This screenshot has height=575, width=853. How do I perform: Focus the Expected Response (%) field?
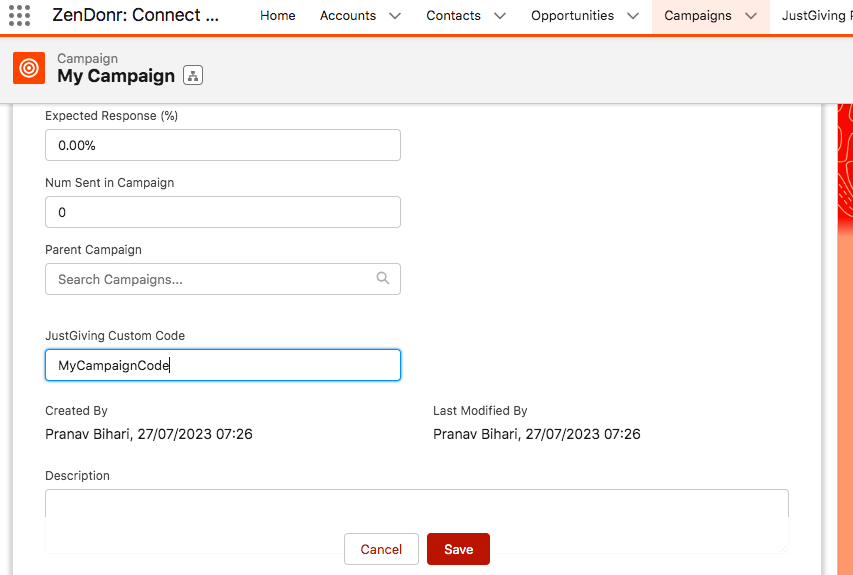point(223,145)
